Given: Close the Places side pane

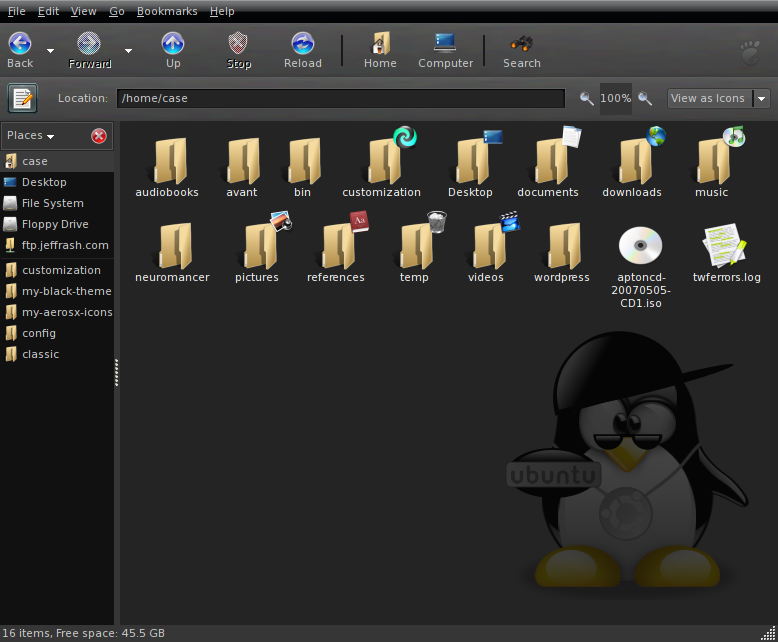Looking at the screenshot, I should [x=99, y=135].
